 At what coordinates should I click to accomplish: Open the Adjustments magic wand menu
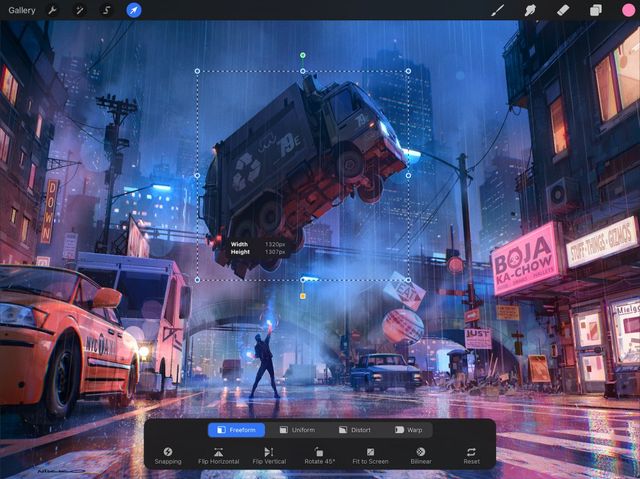(79, 10)
